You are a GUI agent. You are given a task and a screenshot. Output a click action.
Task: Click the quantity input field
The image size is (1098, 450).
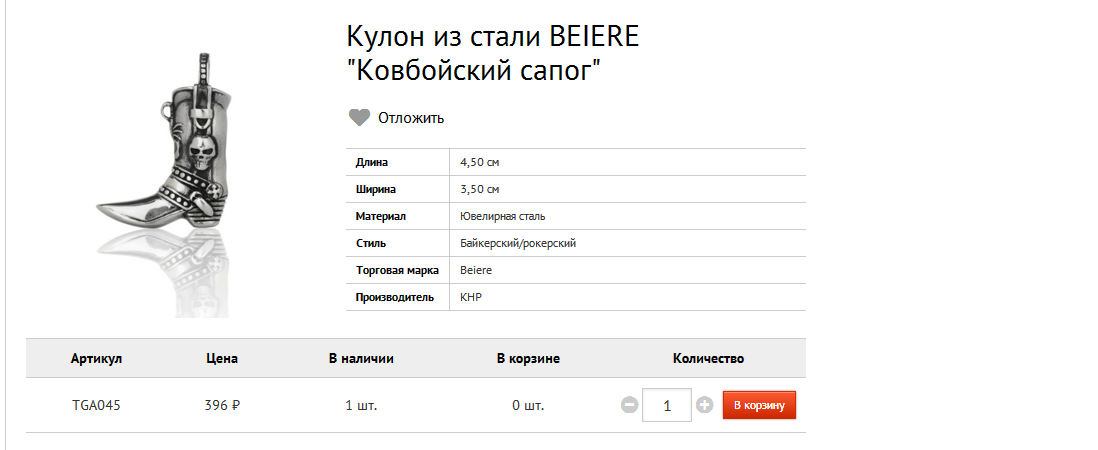(667, 405)
